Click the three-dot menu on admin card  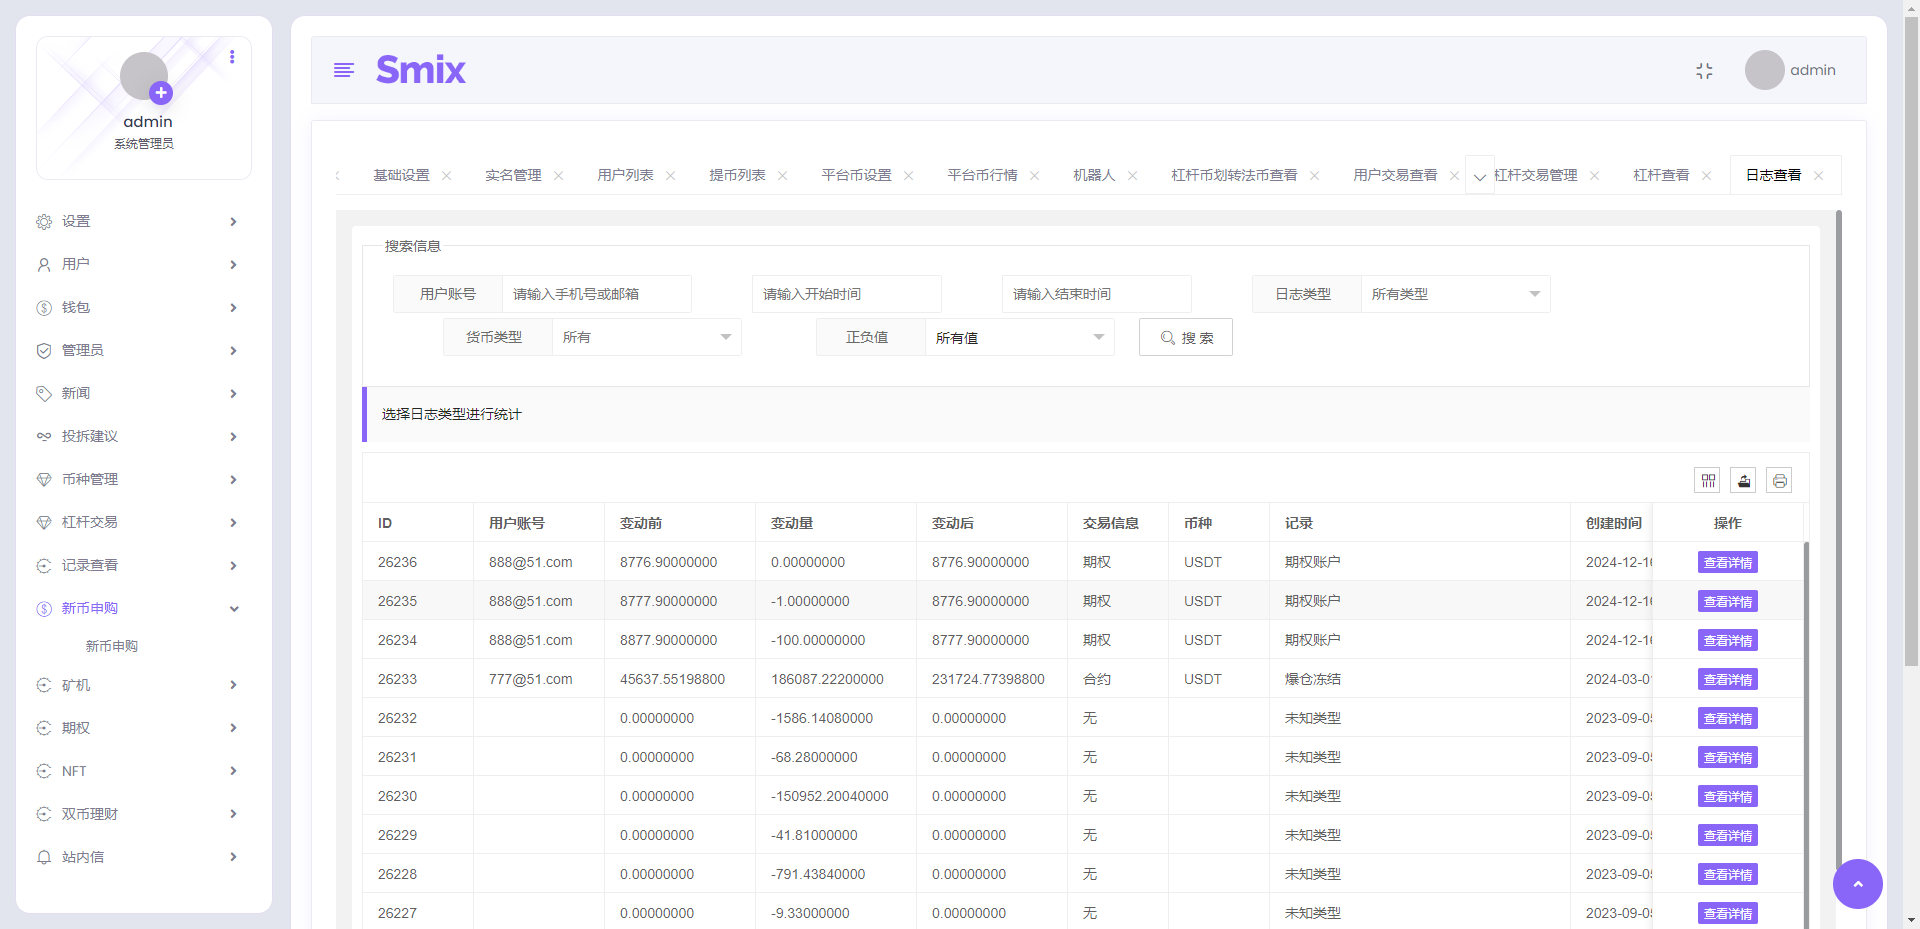point(232,57)
